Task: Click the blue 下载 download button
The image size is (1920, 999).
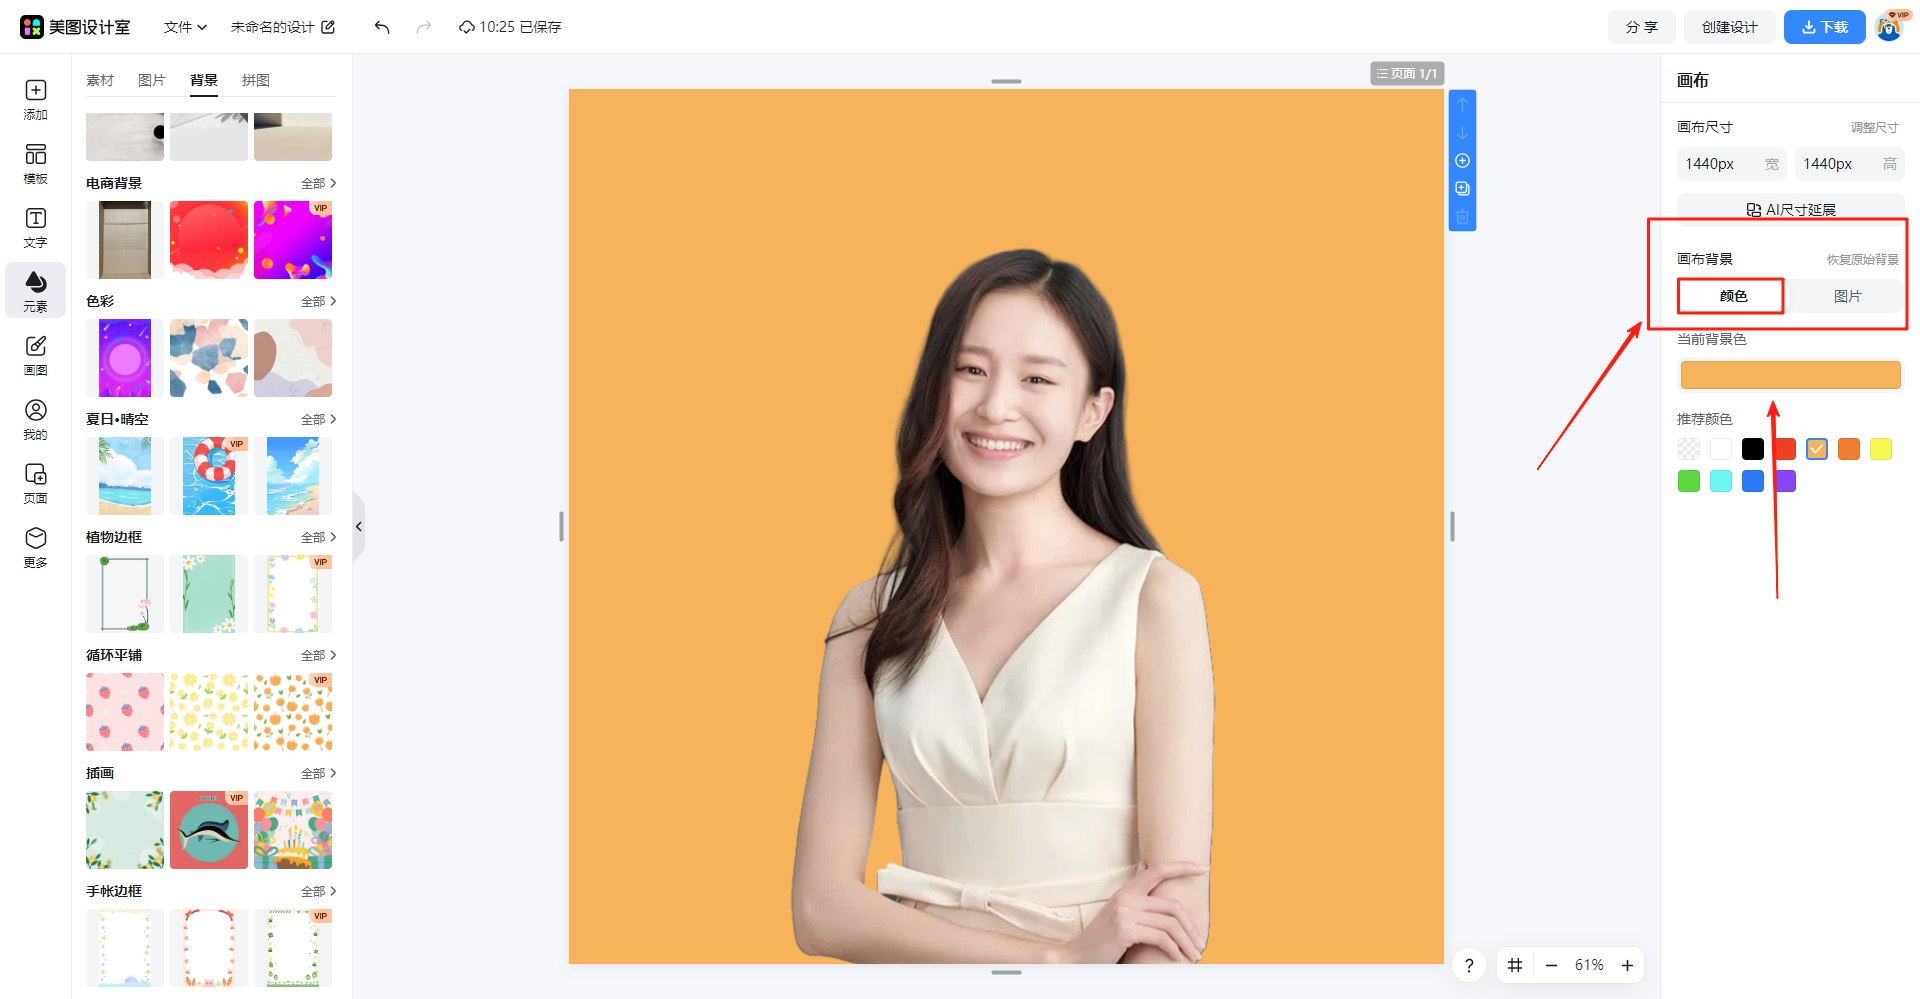Action: point(1825,27)
